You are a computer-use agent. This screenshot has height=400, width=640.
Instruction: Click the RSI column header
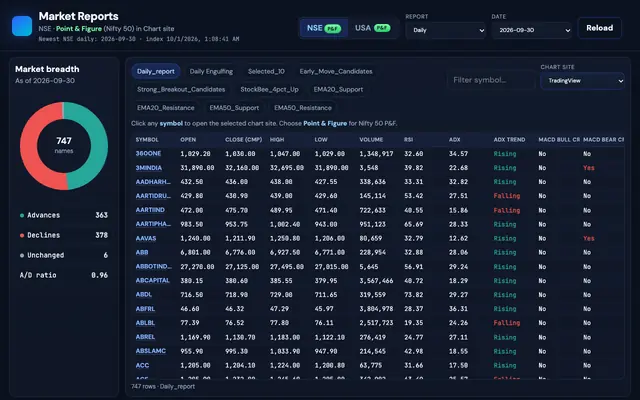pos(408,140)
